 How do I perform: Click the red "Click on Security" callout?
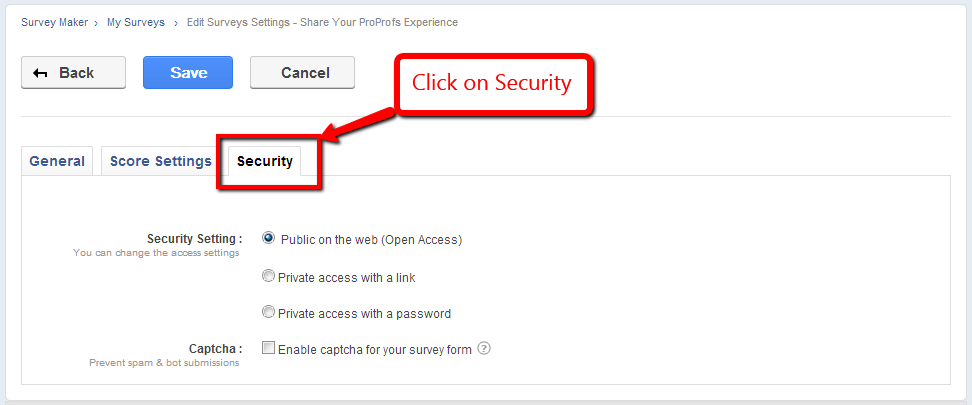[x=492, y=83]
